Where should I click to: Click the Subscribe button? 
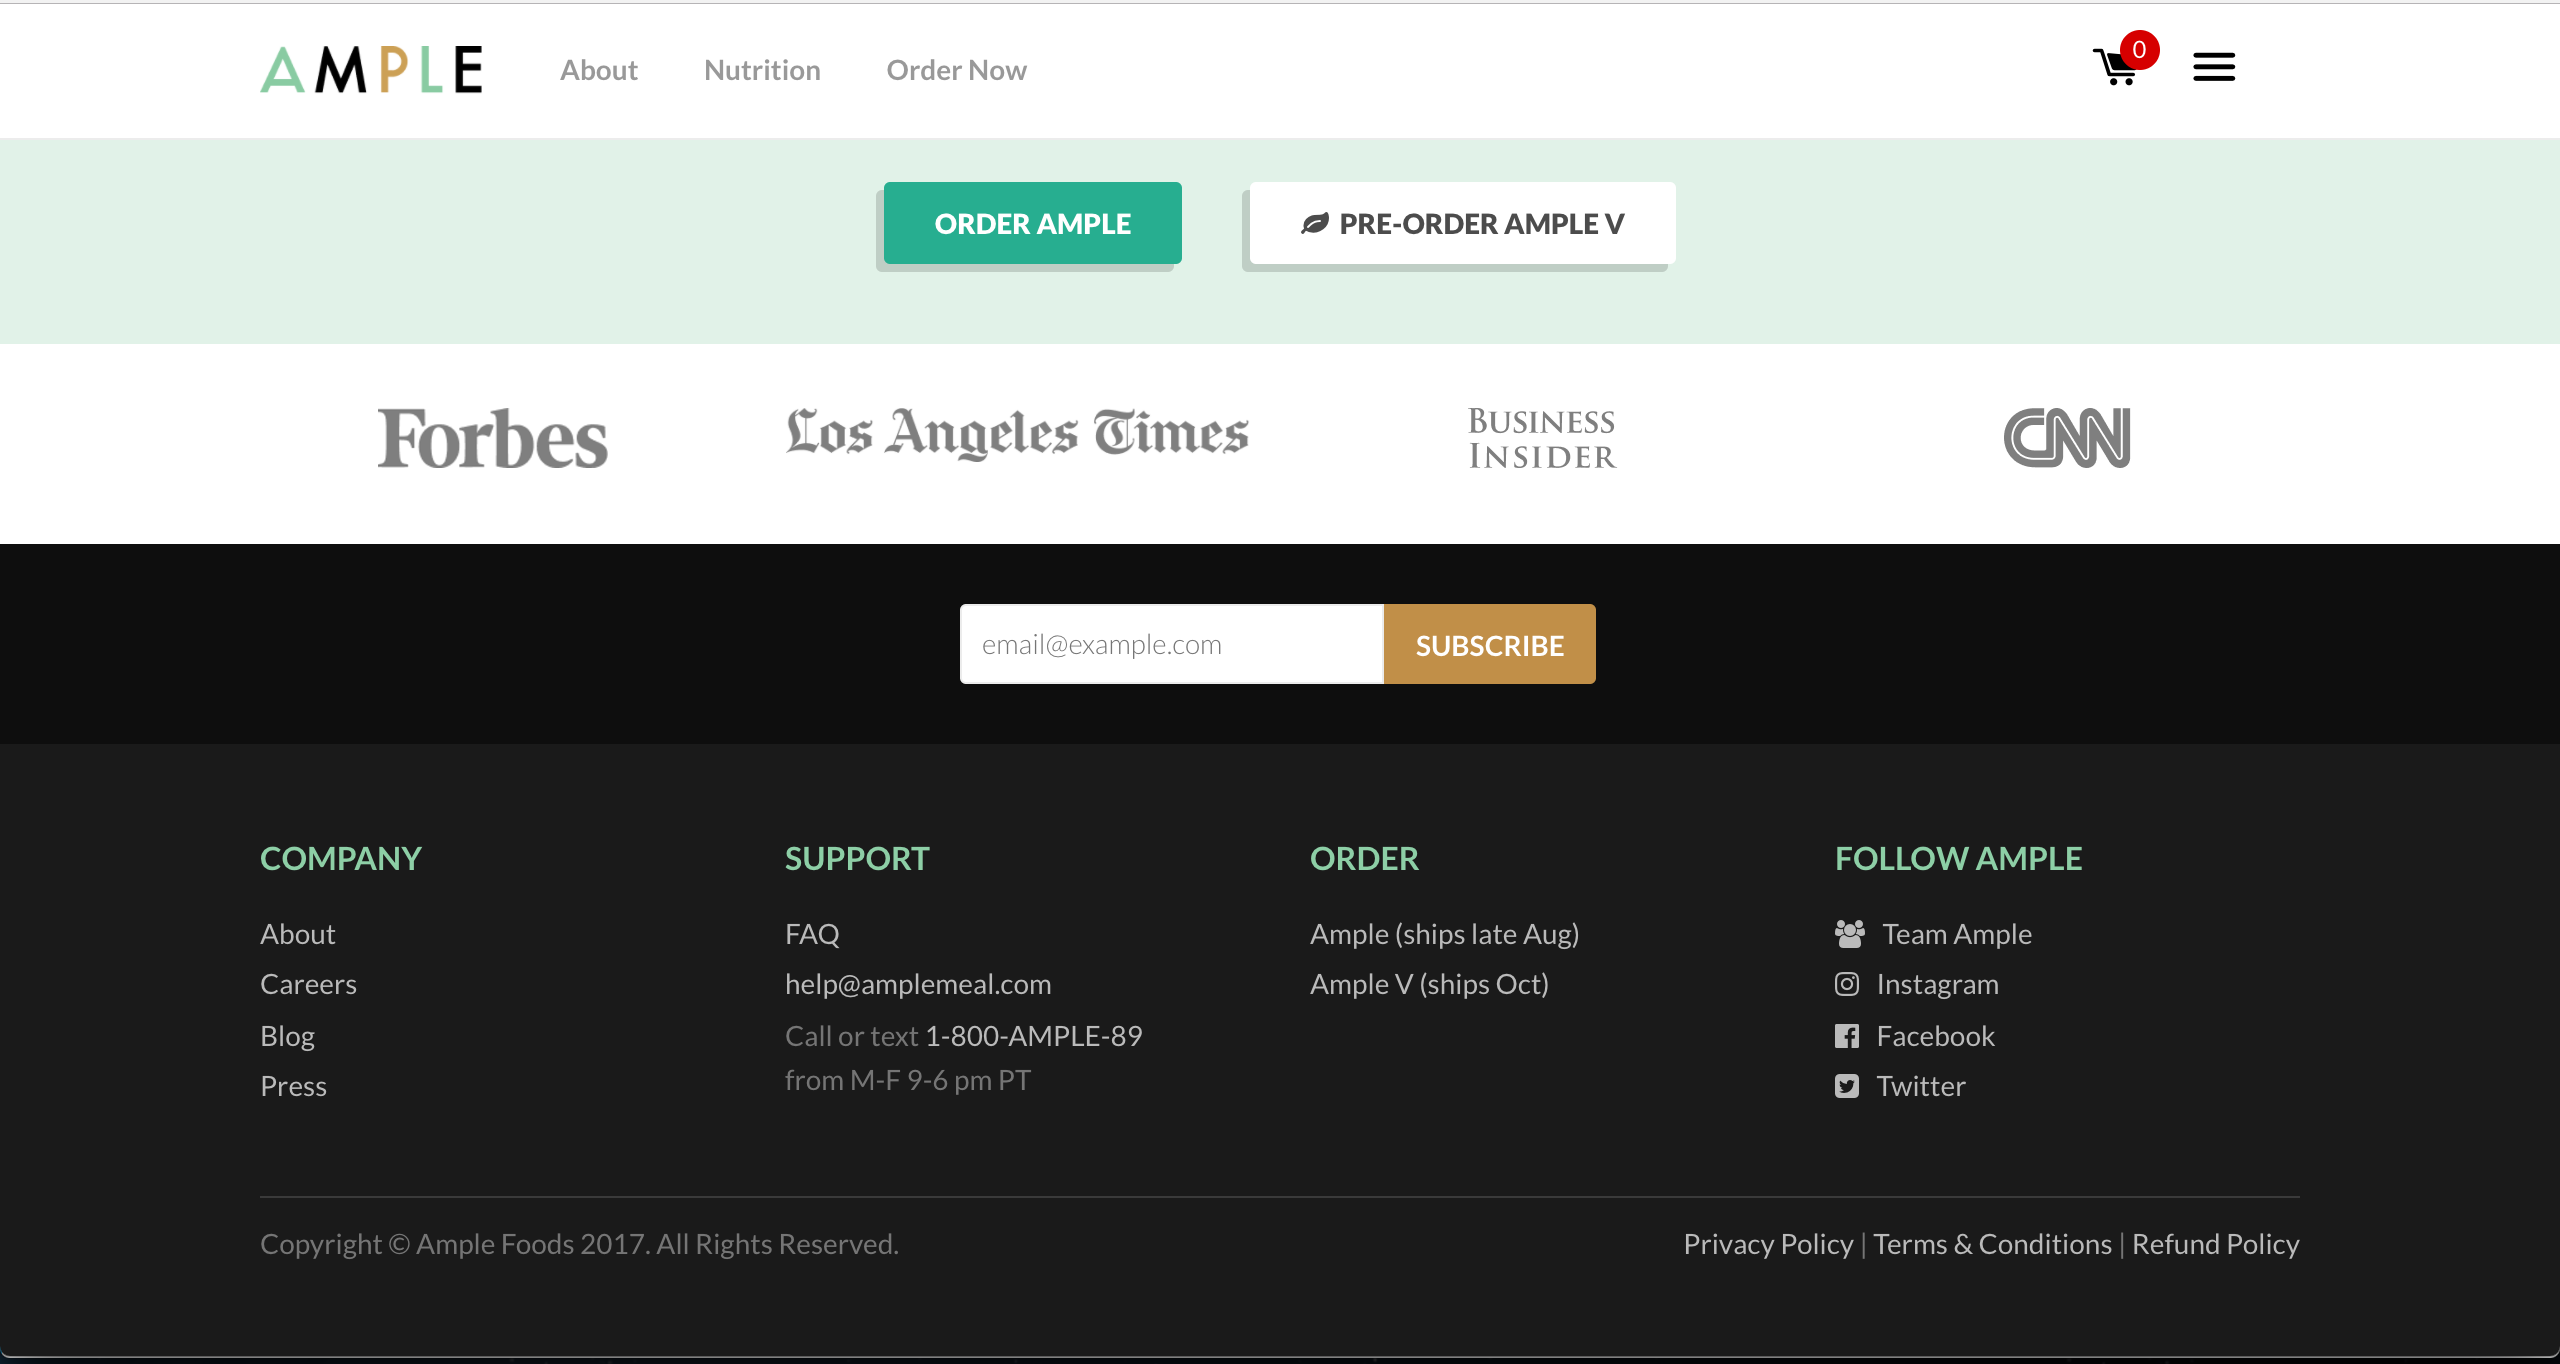(1489, 645)
